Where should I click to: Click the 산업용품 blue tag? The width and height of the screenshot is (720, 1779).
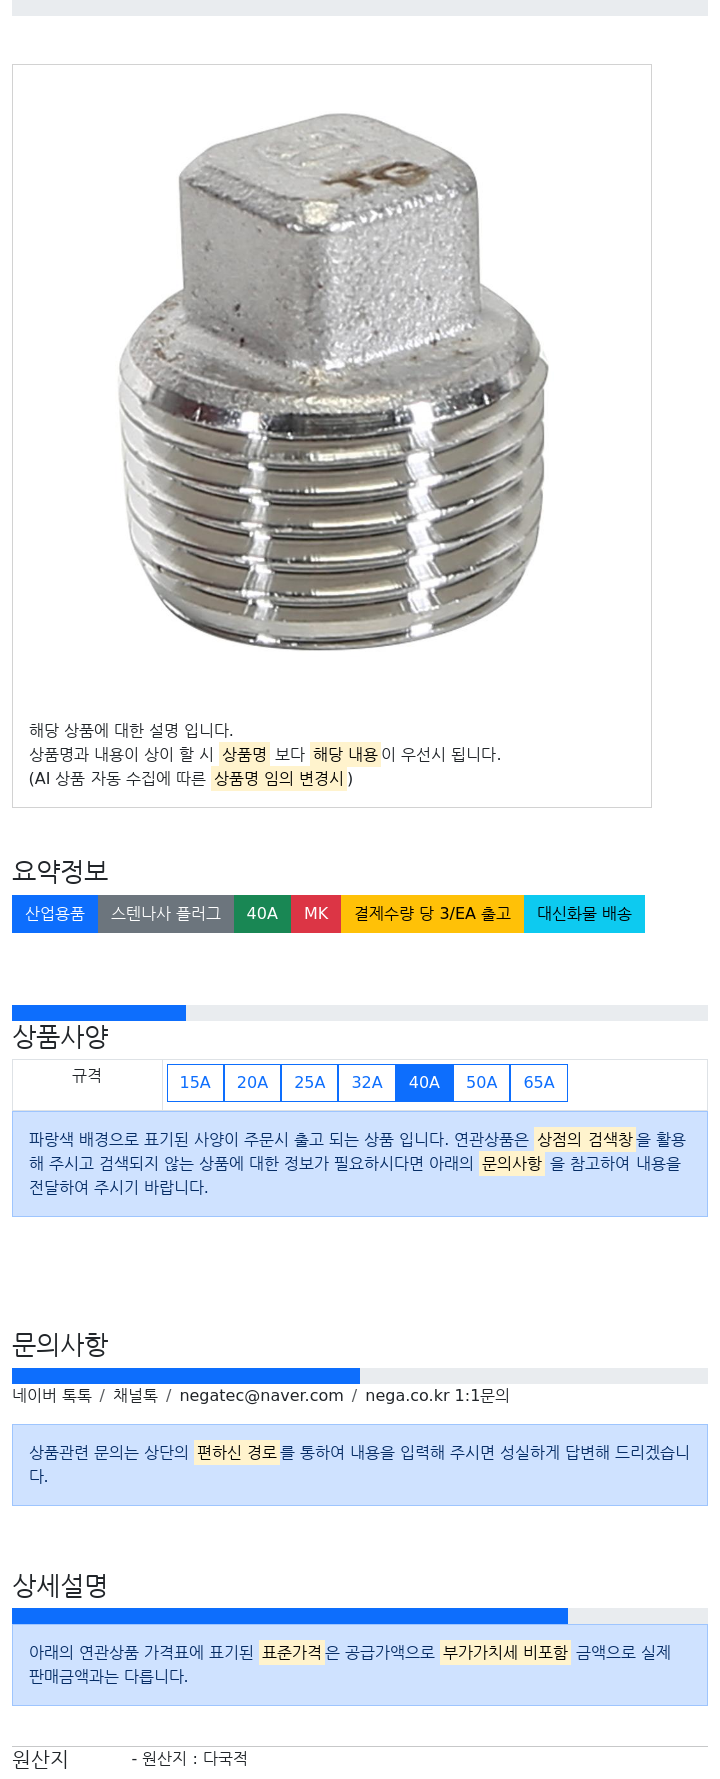click(55, 914)
